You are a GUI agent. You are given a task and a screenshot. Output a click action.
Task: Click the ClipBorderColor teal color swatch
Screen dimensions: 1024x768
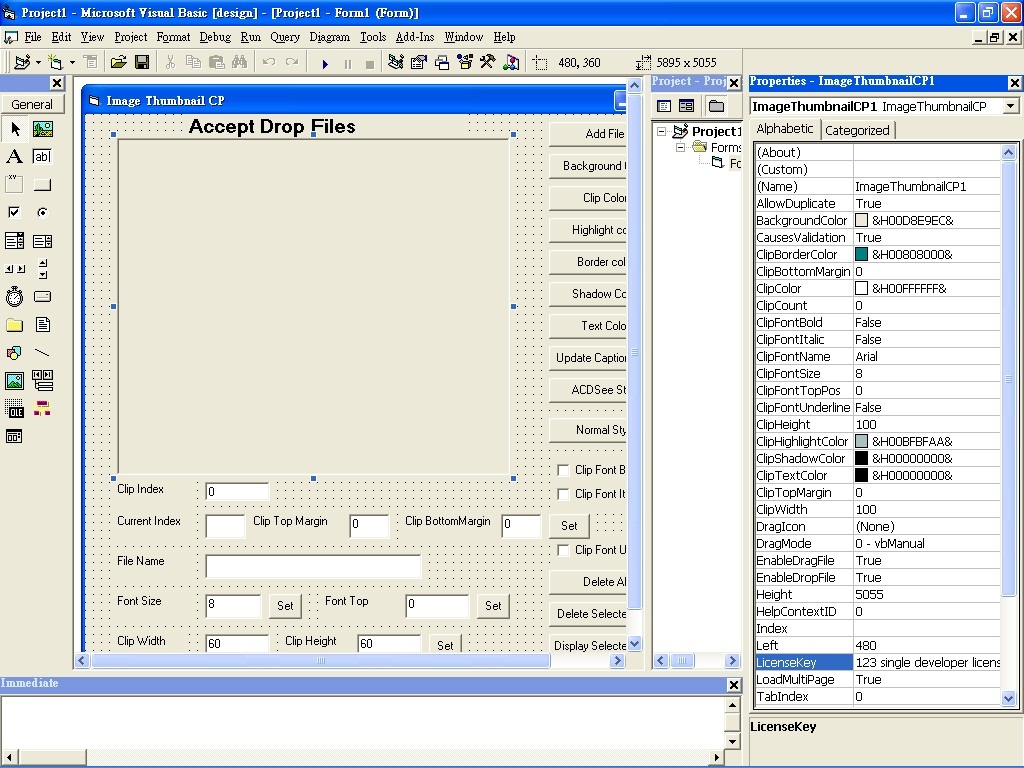[x=862, y=255]
